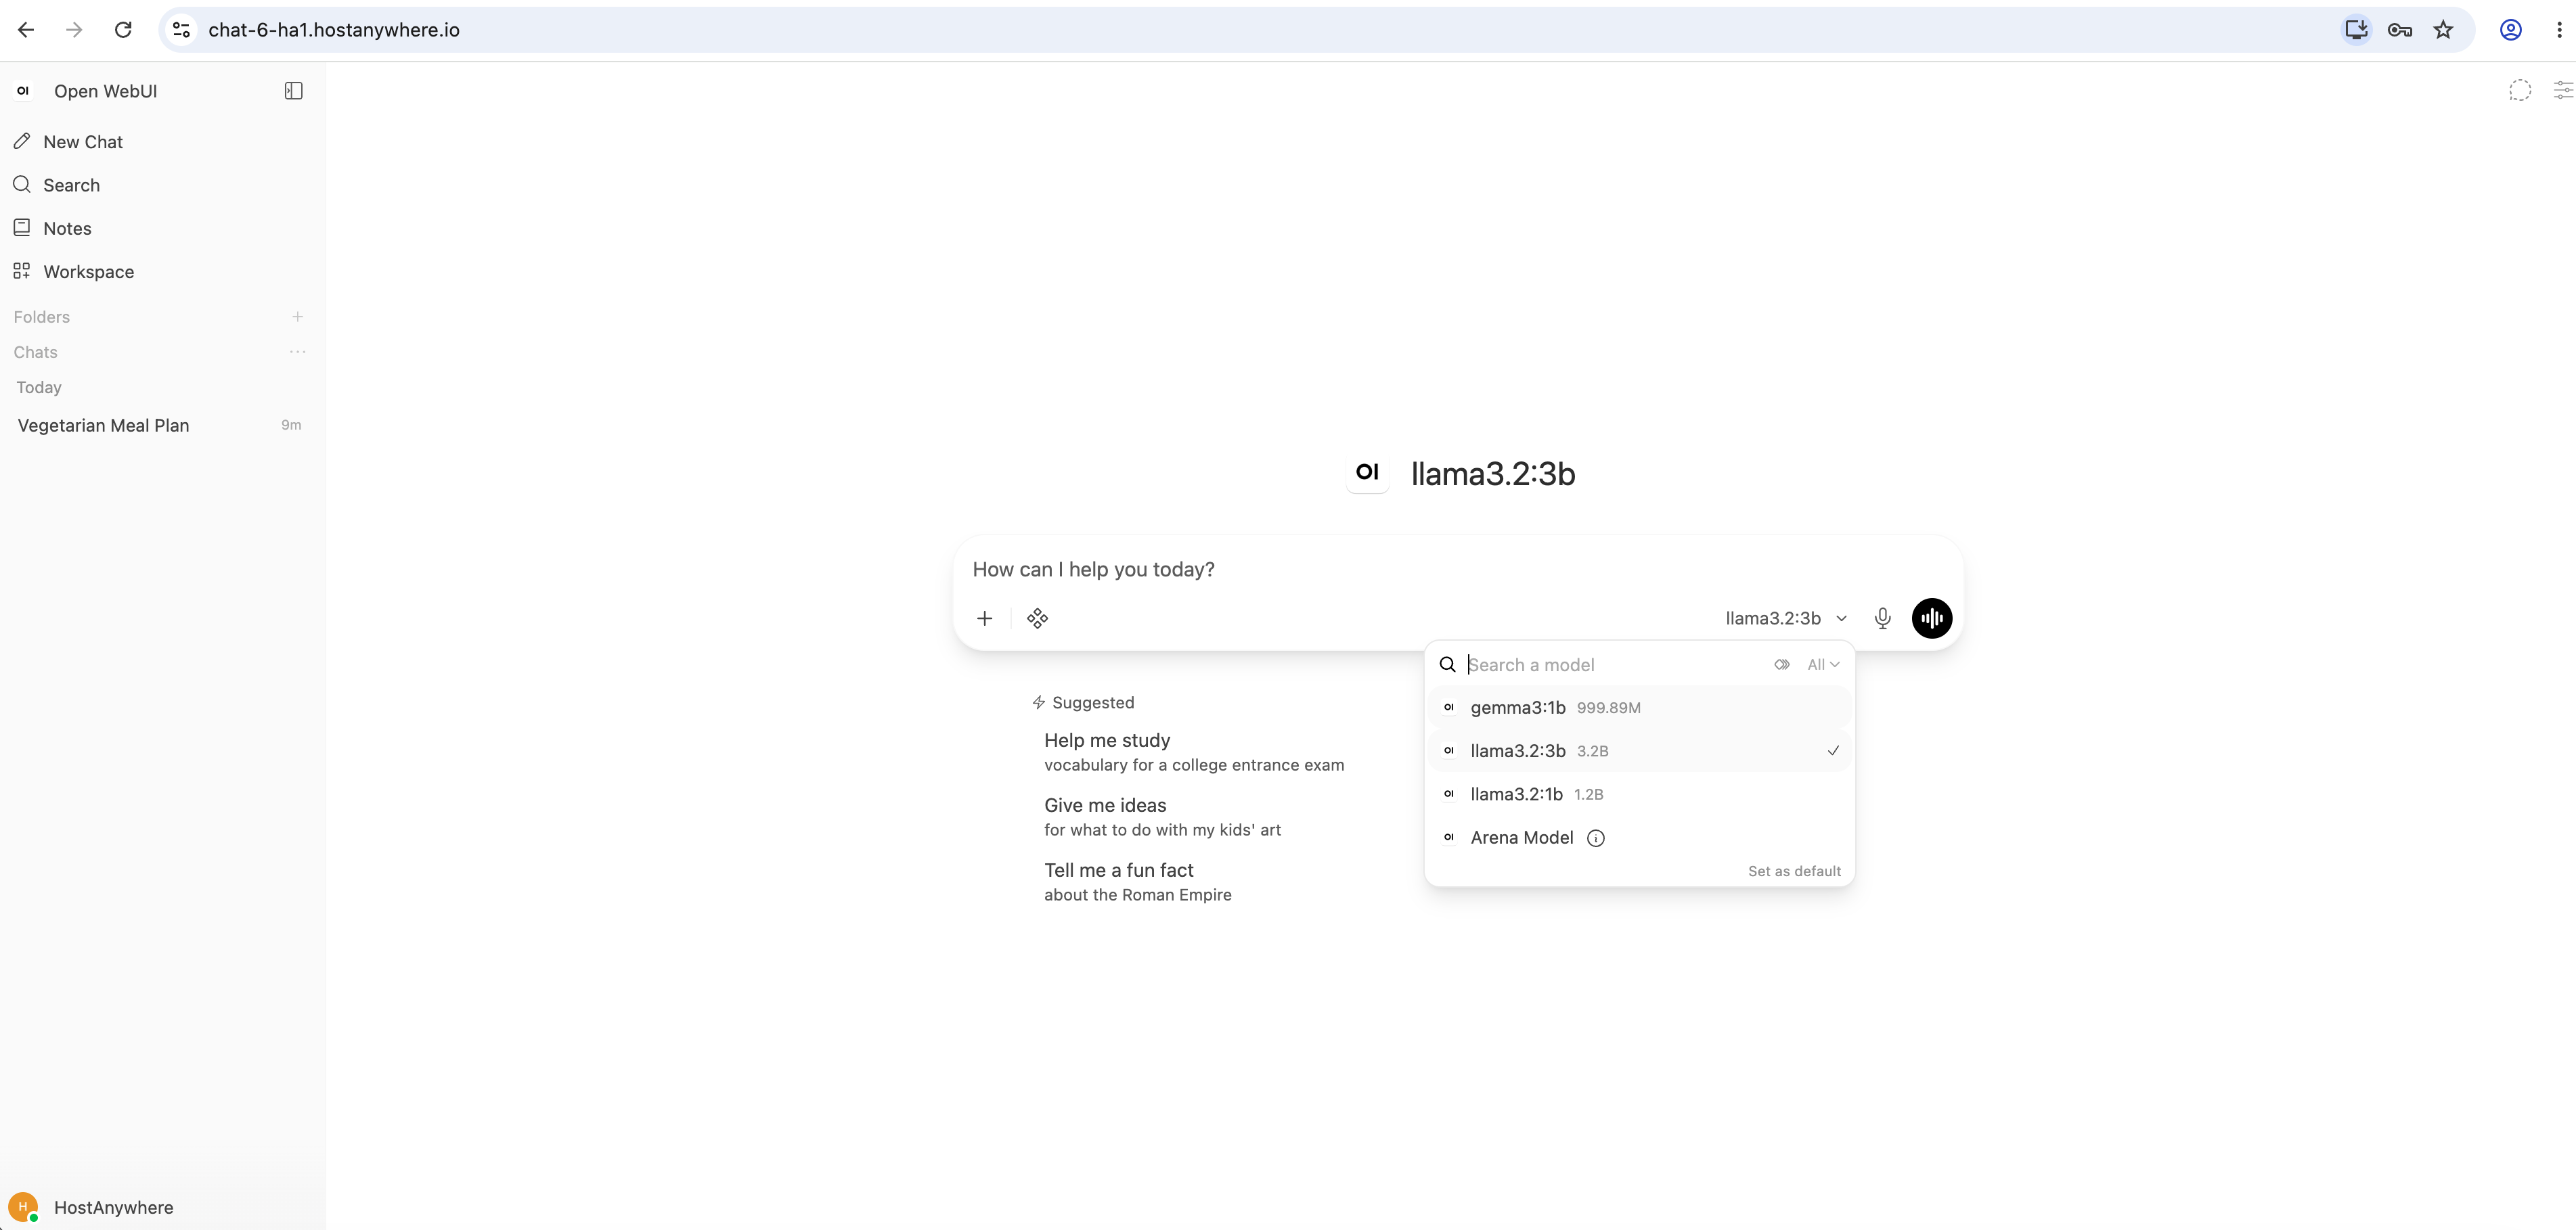Click the message input field
This screenshot has width=2576, height=1230.
pyautogui.click(x=1457, y=569)
